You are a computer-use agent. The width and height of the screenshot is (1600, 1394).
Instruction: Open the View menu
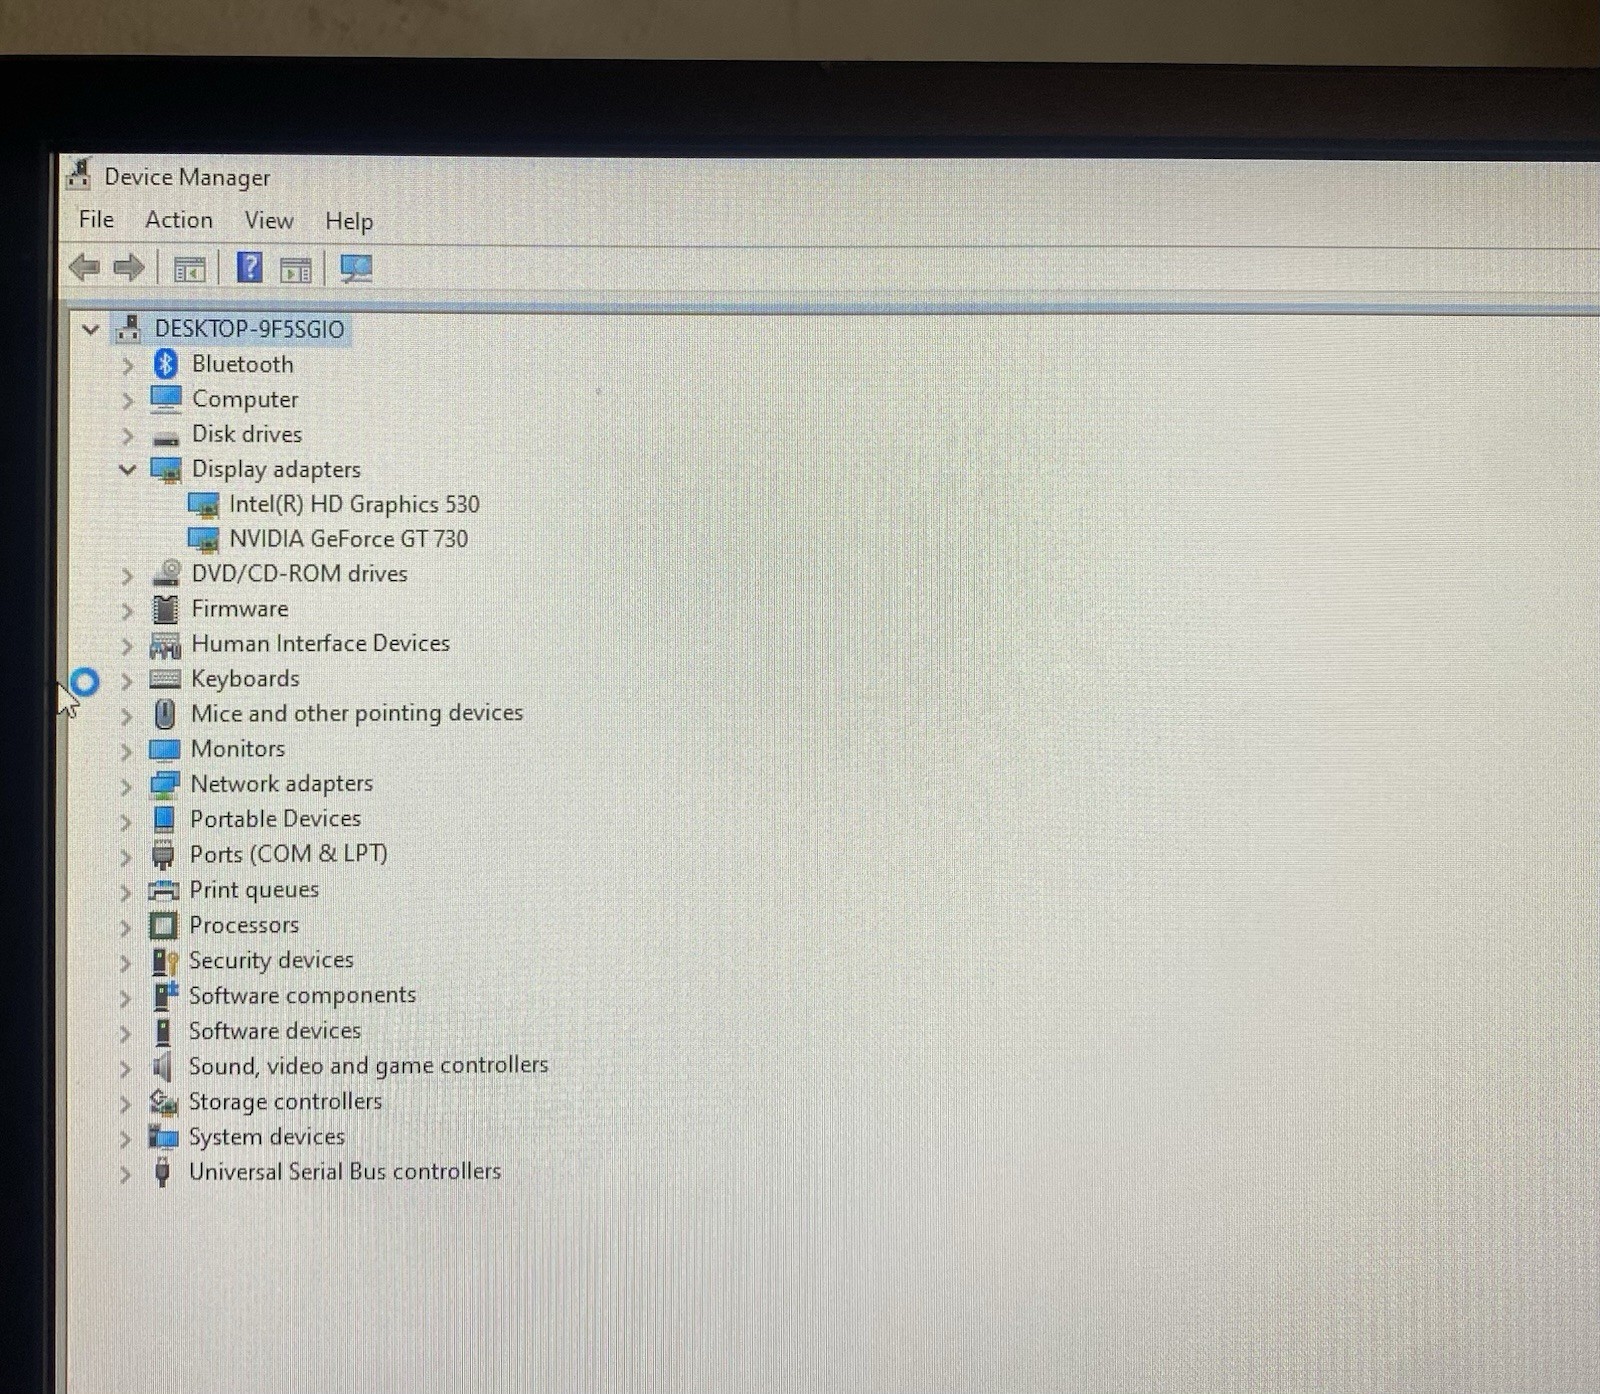point(269,220)
